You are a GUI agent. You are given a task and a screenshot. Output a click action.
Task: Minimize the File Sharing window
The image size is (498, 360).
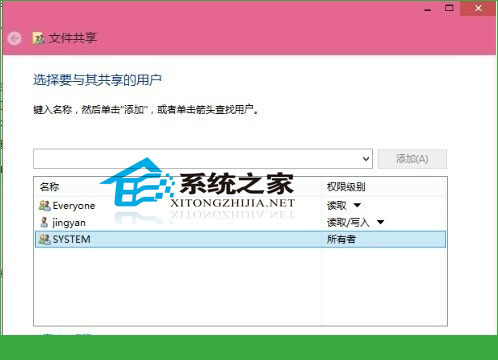point(428,9)
